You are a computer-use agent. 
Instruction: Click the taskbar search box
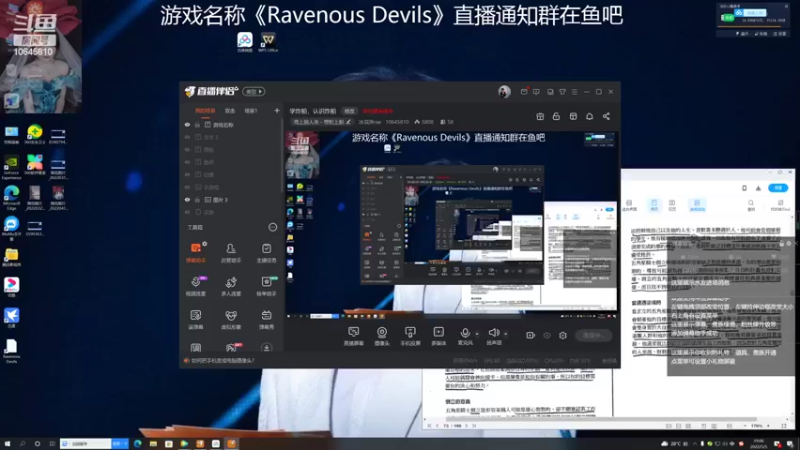pyautogui.click(x=86, y=443)
